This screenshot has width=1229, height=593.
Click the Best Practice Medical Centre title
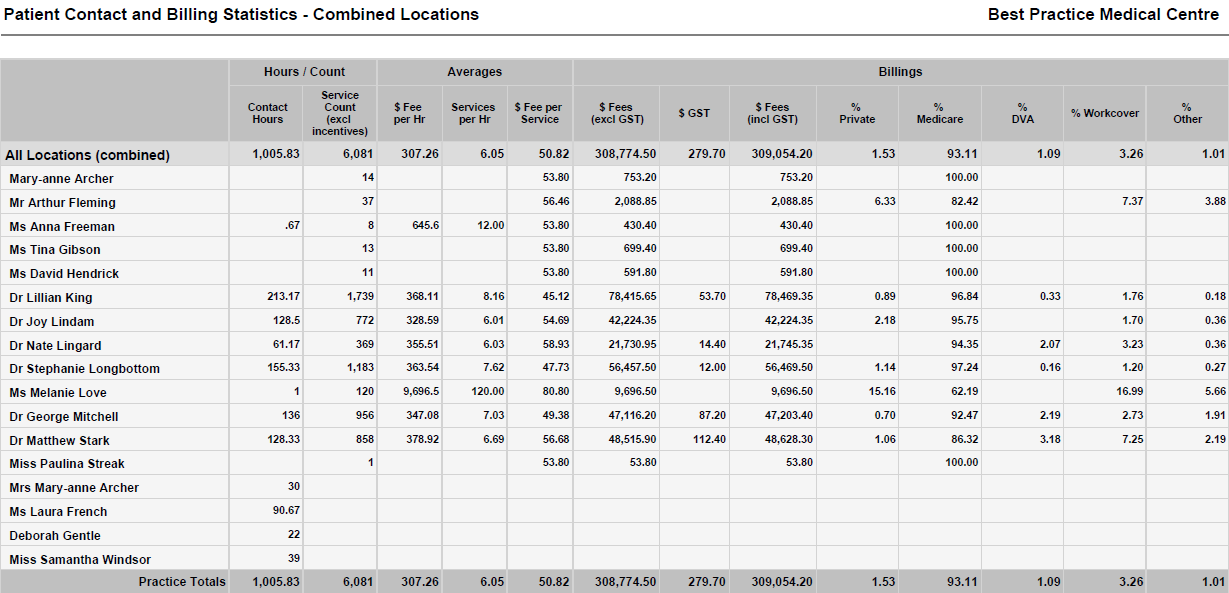click(x=1103, y=15)
